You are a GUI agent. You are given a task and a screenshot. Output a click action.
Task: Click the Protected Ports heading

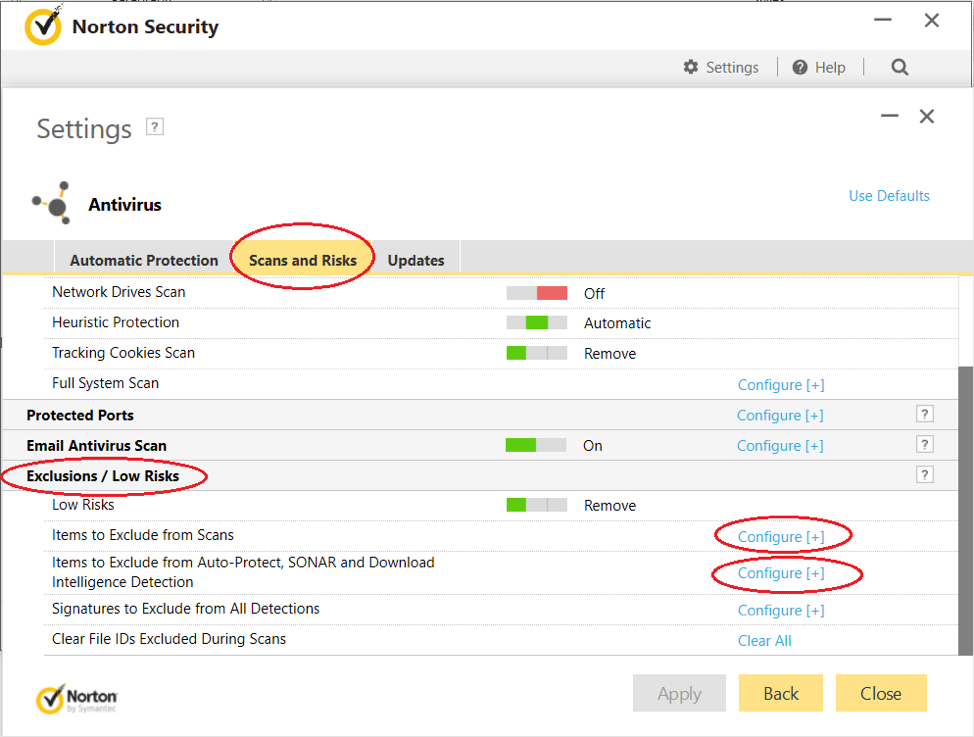(x=80, y=415)
